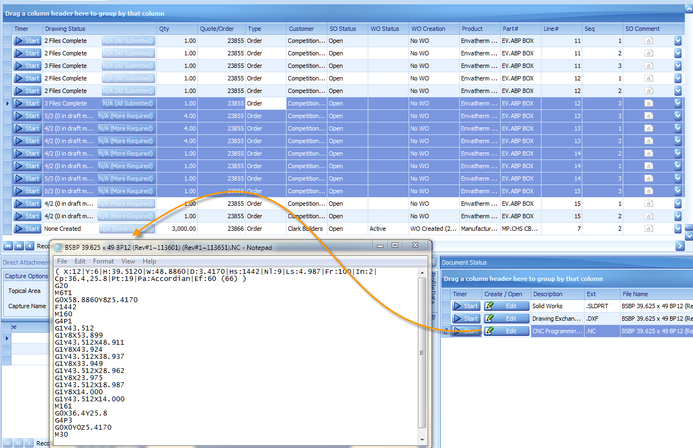Start timer on Solid Works document row

[x=466, y=306]
